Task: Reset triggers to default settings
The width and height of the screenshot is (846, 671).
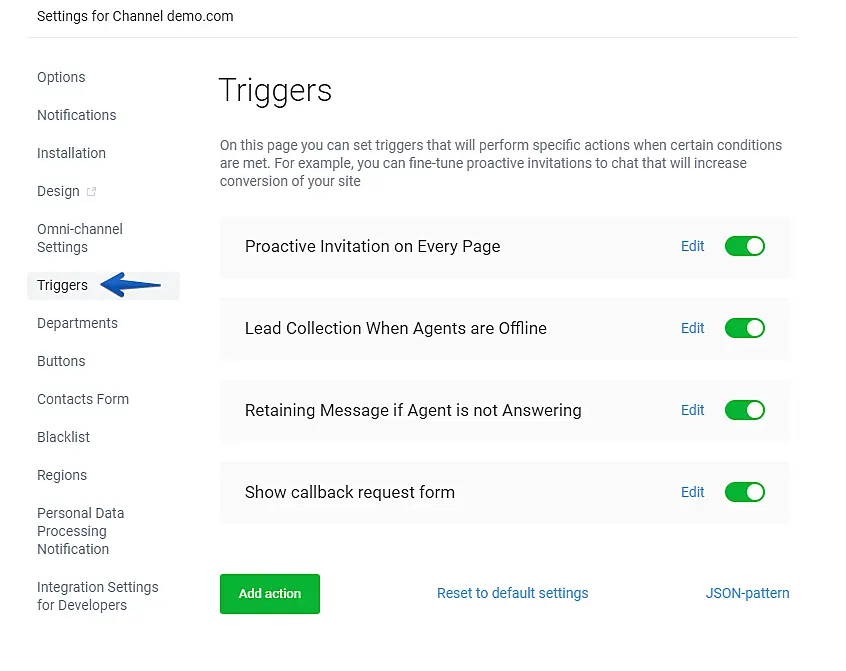Action: pyautogui.click(x=512, y=593)
